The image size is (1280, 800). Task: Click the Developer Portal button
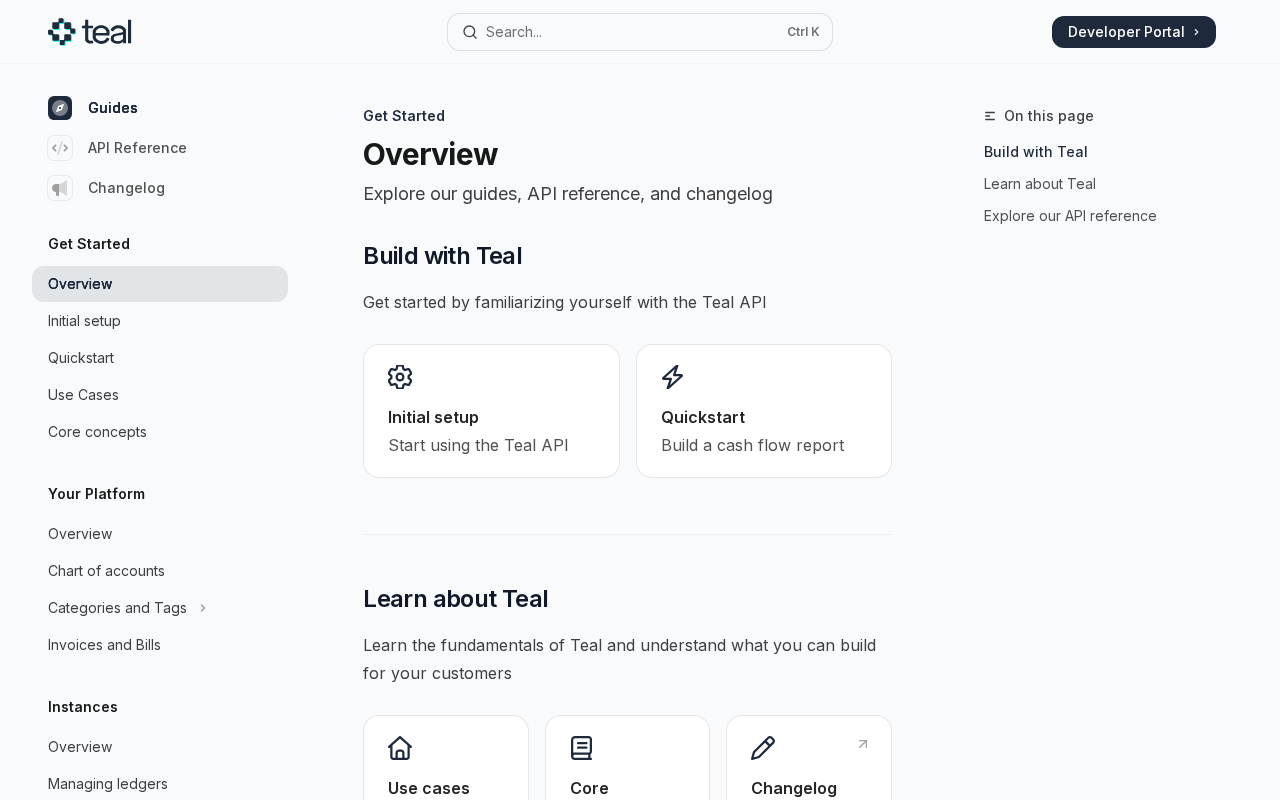[x=1134, y=32]
